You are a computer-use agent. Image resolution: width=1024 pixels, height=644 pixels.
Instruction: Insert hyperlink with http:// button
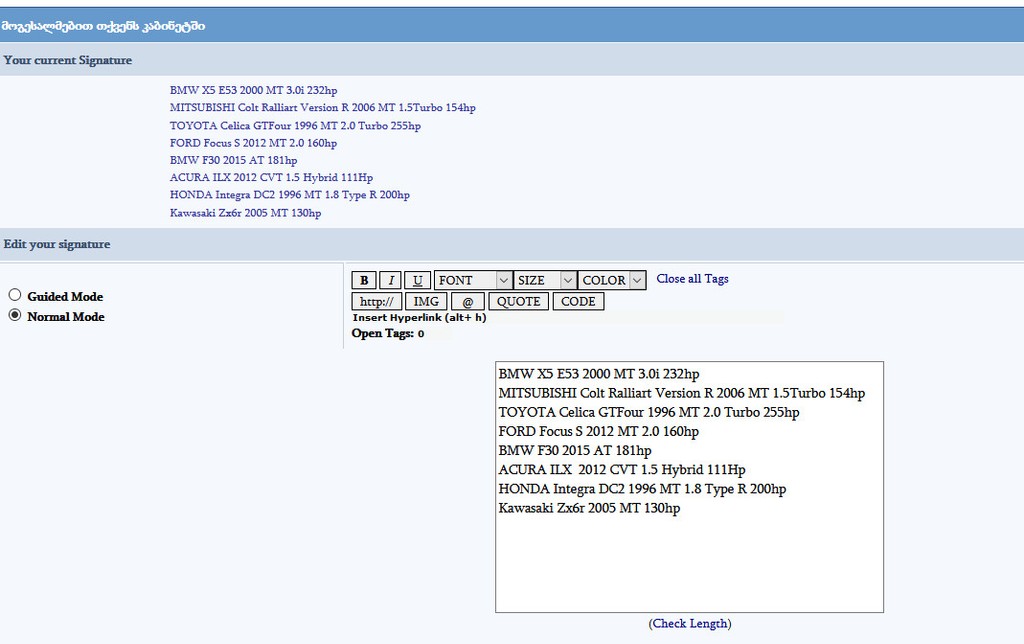coord(377,302)
